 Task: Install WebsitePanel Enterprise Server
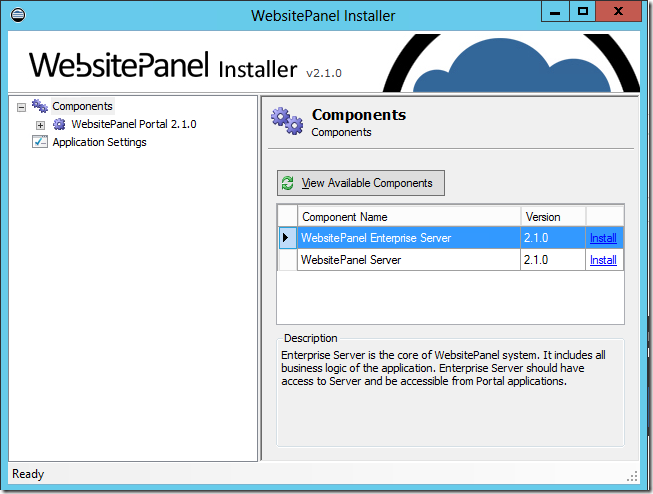[603, 238]
